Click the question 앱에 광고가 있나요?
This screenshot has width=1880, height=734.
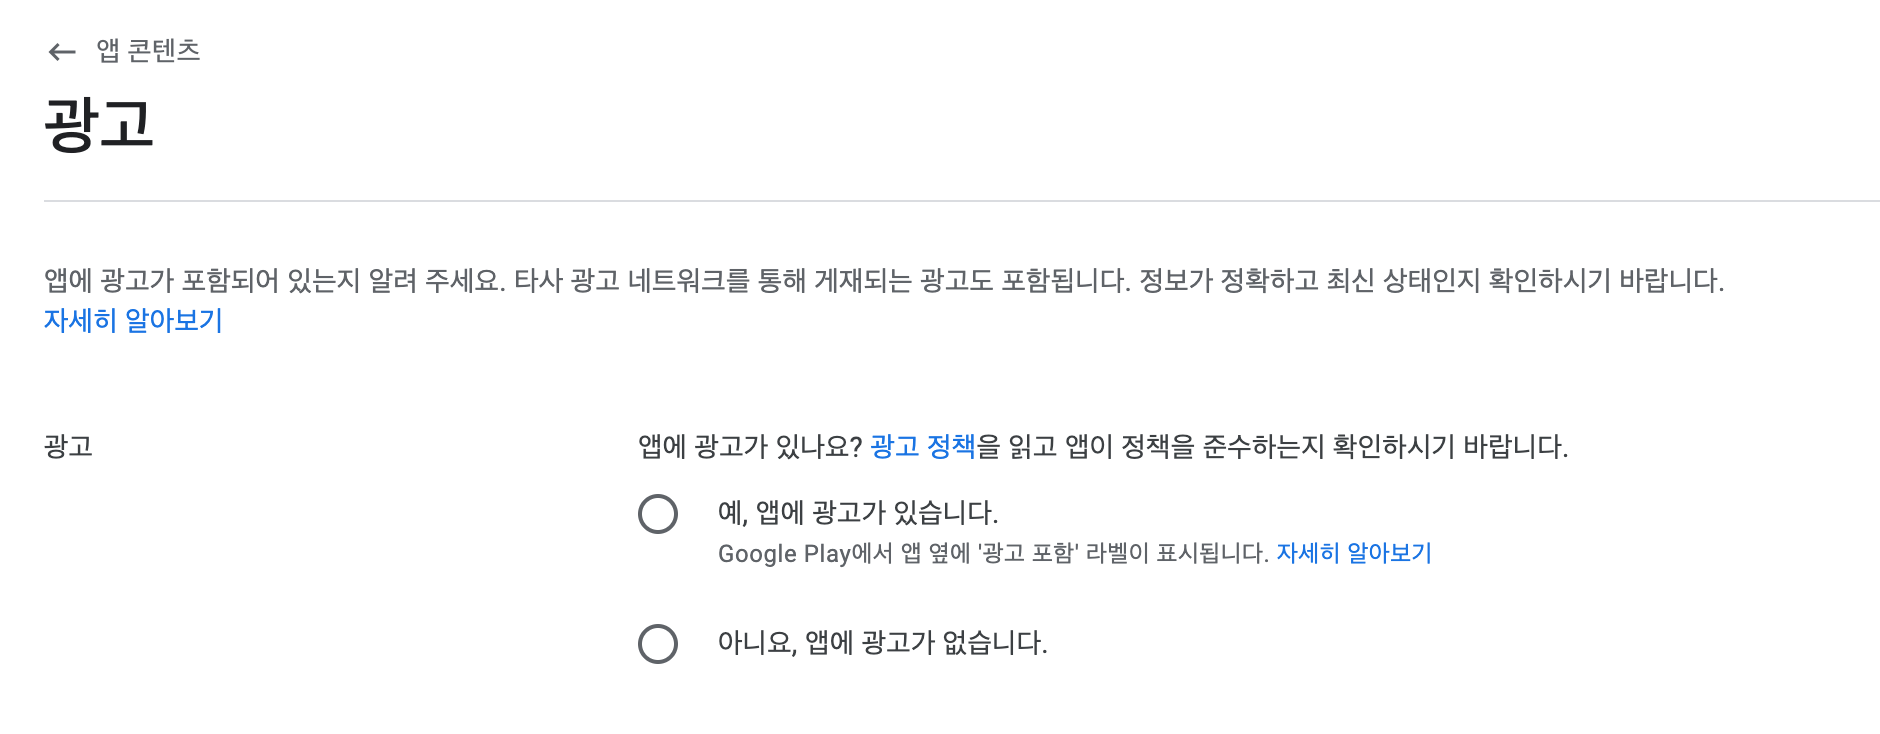pyautogui.click(x=750, y=446)
